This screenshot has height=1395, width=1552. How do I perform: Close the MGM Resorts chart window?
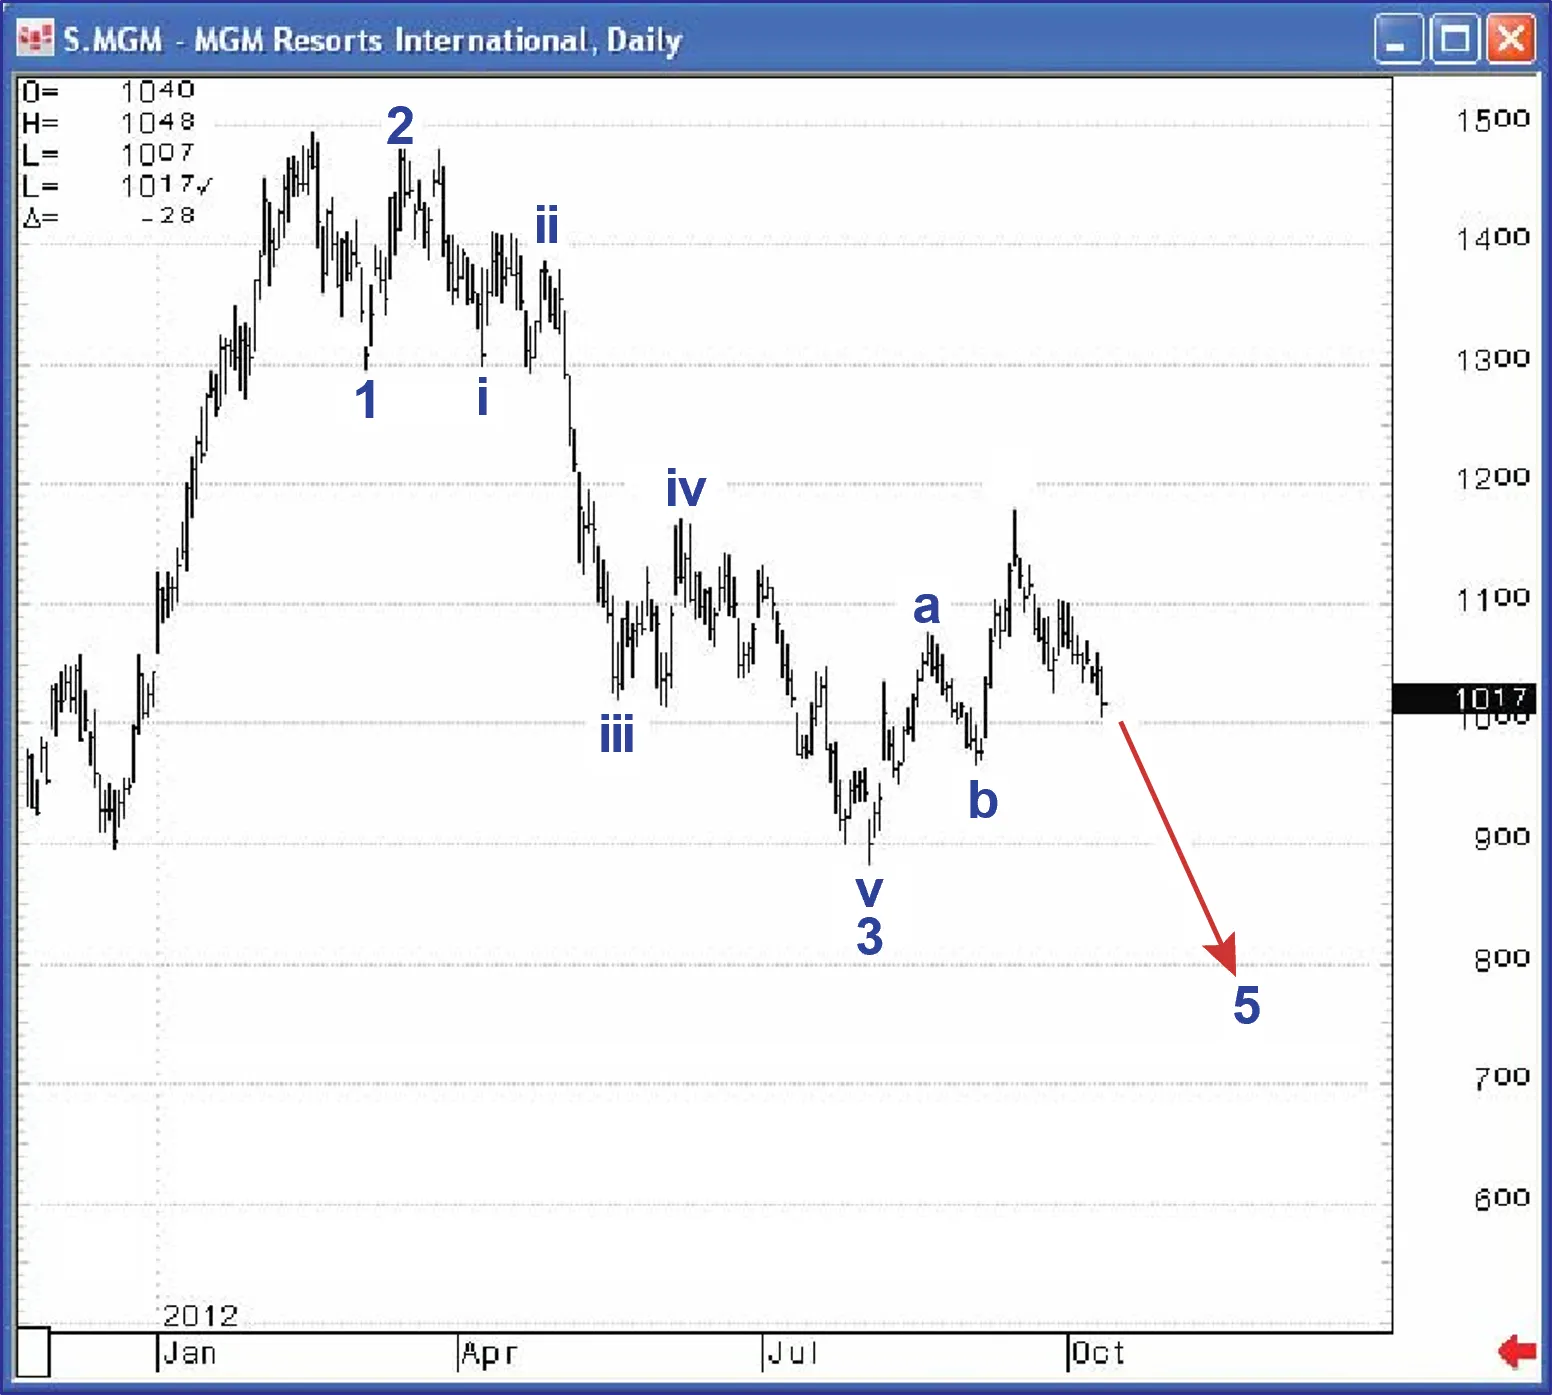(1511, 40)
